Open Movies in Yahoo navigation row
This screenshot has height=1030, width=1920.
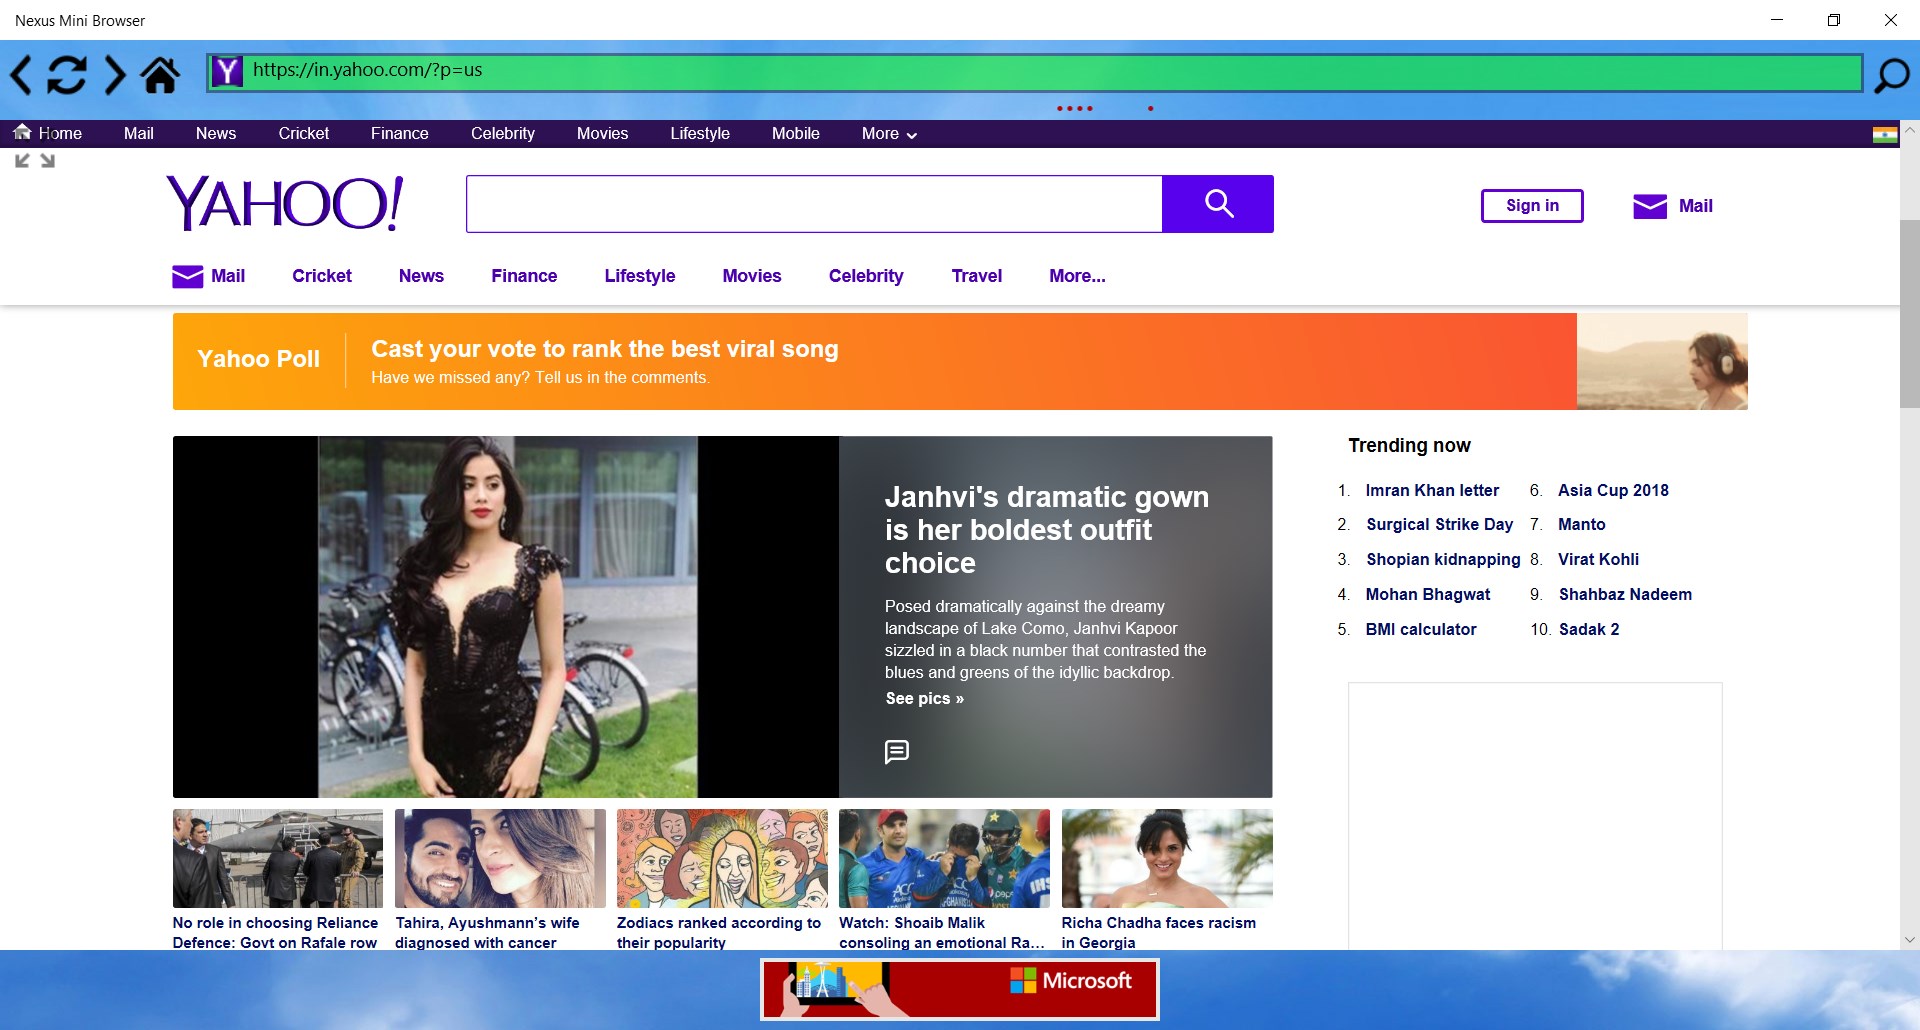752,276
